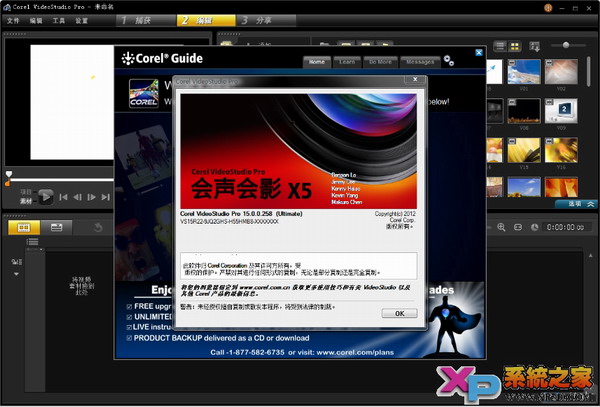Click the round user icon in title bar

(548, 8)
